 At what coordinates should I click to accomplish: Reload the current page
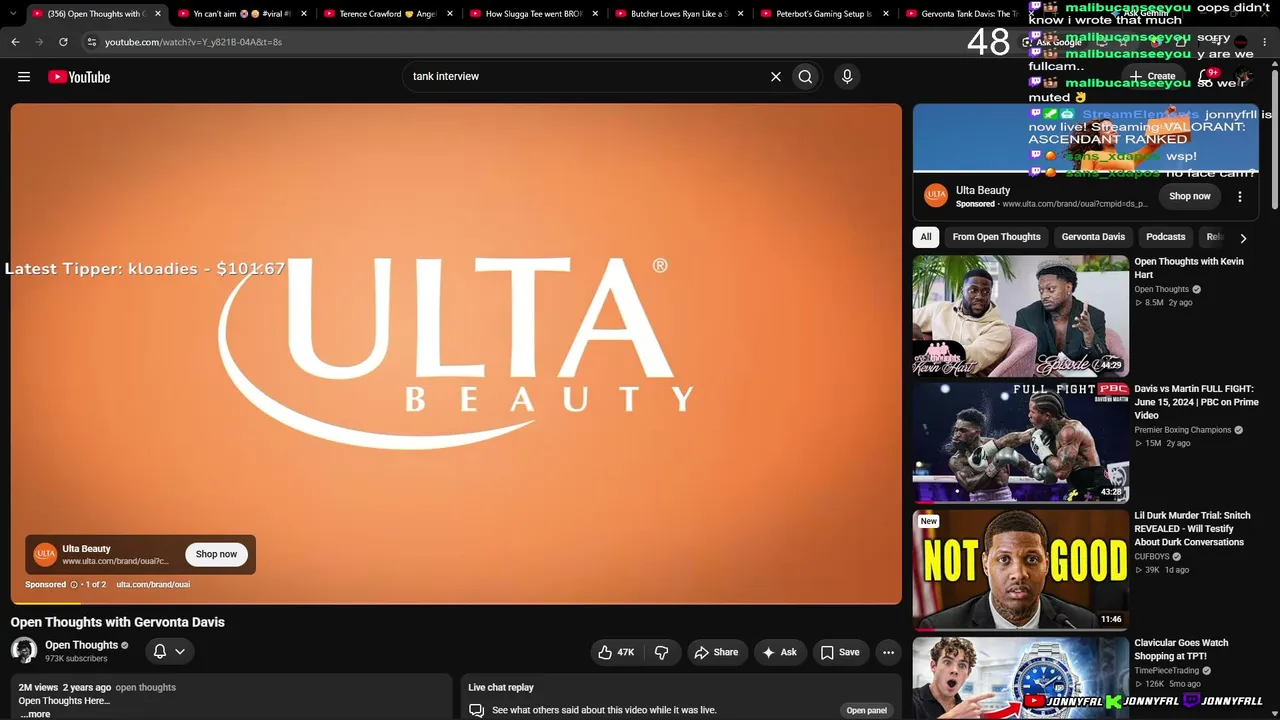(63, 42)
